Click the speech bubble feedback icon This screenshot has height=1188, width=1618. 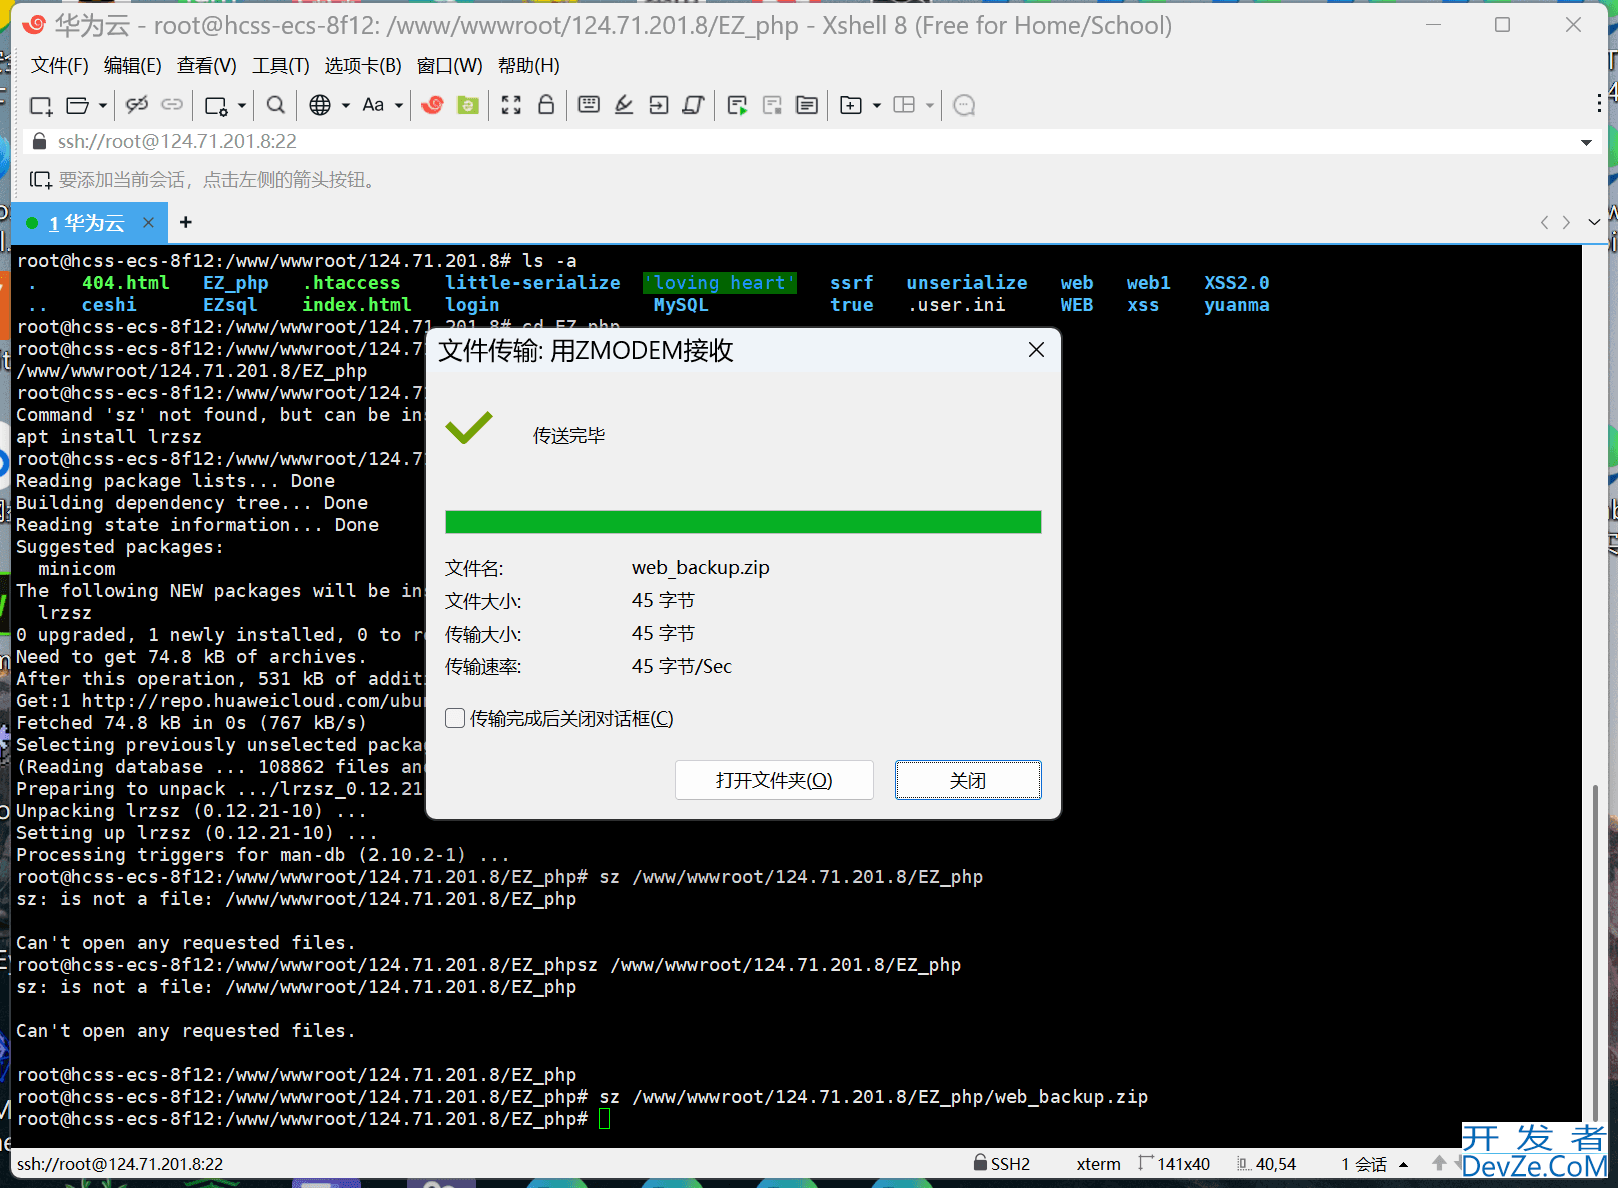click(x=964, y=105)
